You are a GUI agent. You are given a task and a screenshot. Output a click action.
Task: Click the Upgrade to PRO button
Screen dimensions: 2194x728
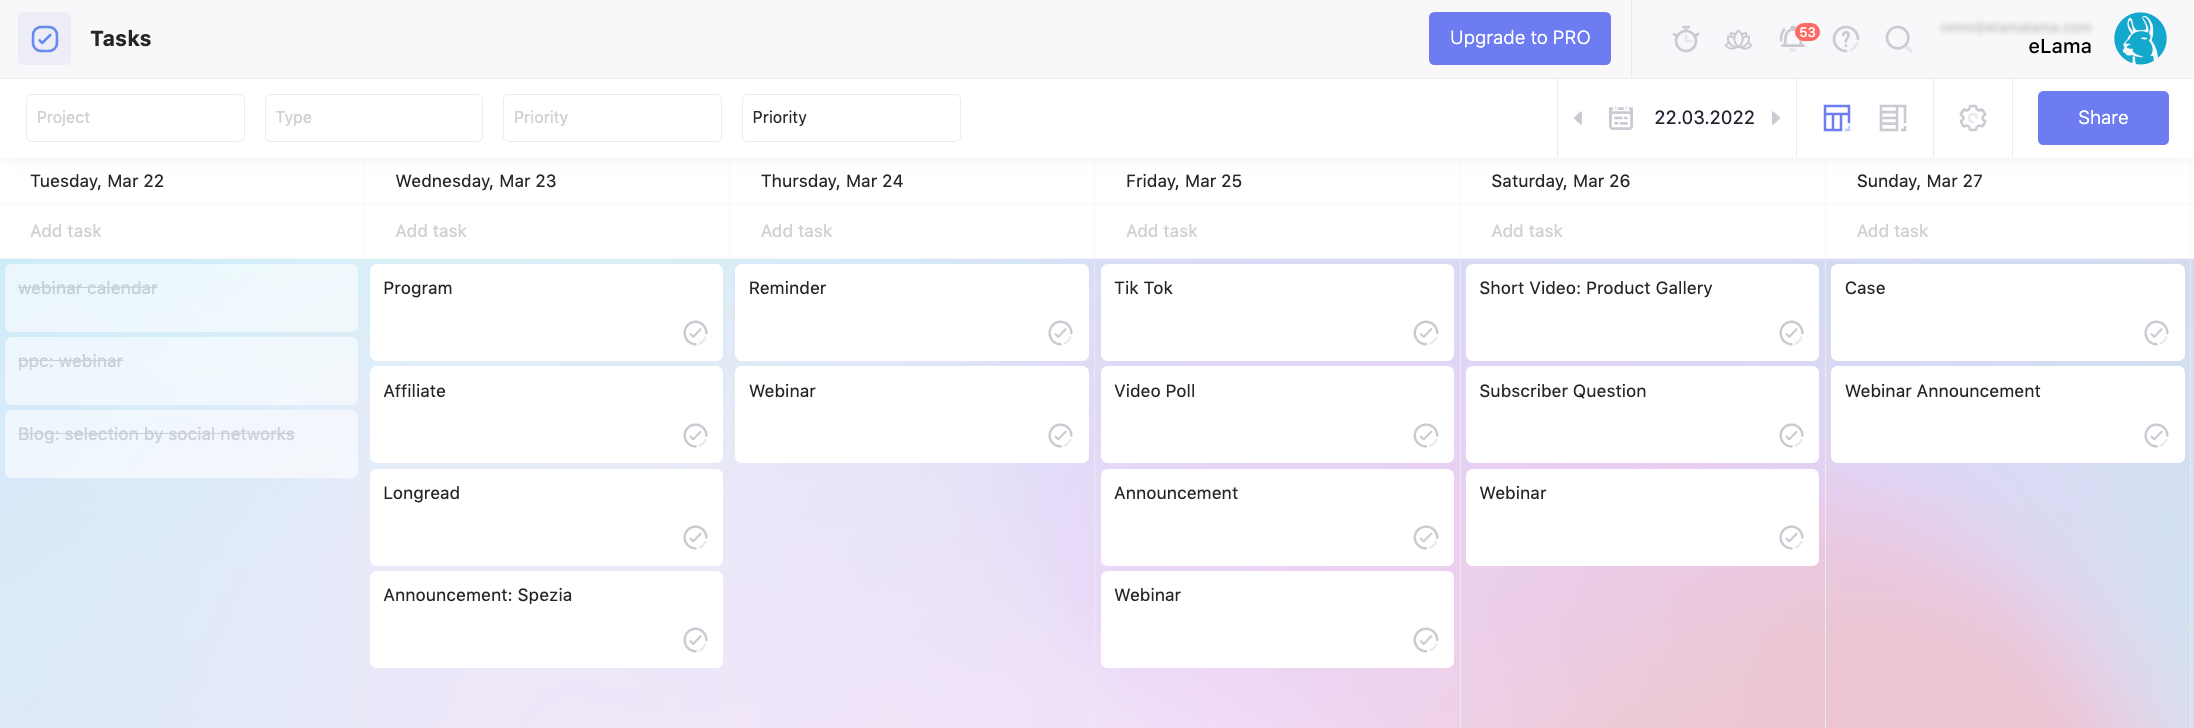pos(1519,38)
